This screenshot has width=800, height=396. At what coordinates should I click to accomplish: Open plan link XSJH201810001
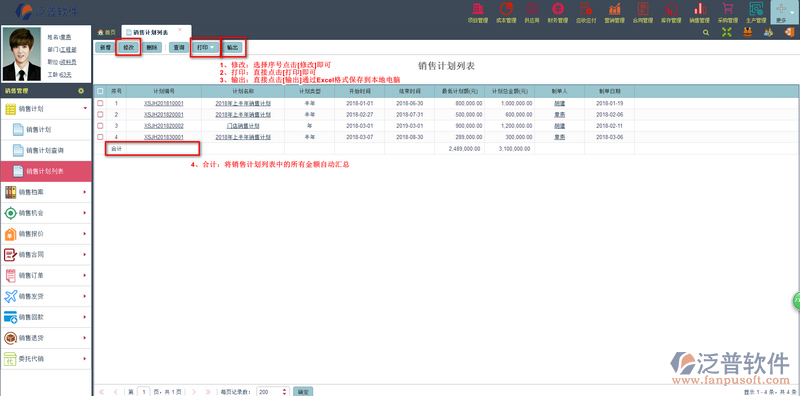point(164,103)
